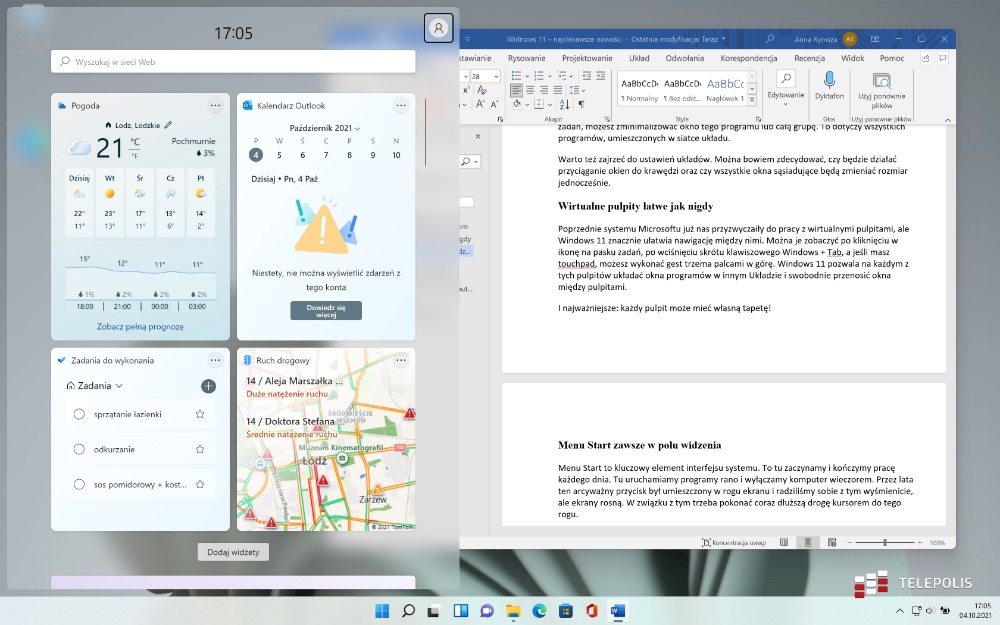
Task: Open the Korespondencja ribbon tab
Action: point(749,58)
